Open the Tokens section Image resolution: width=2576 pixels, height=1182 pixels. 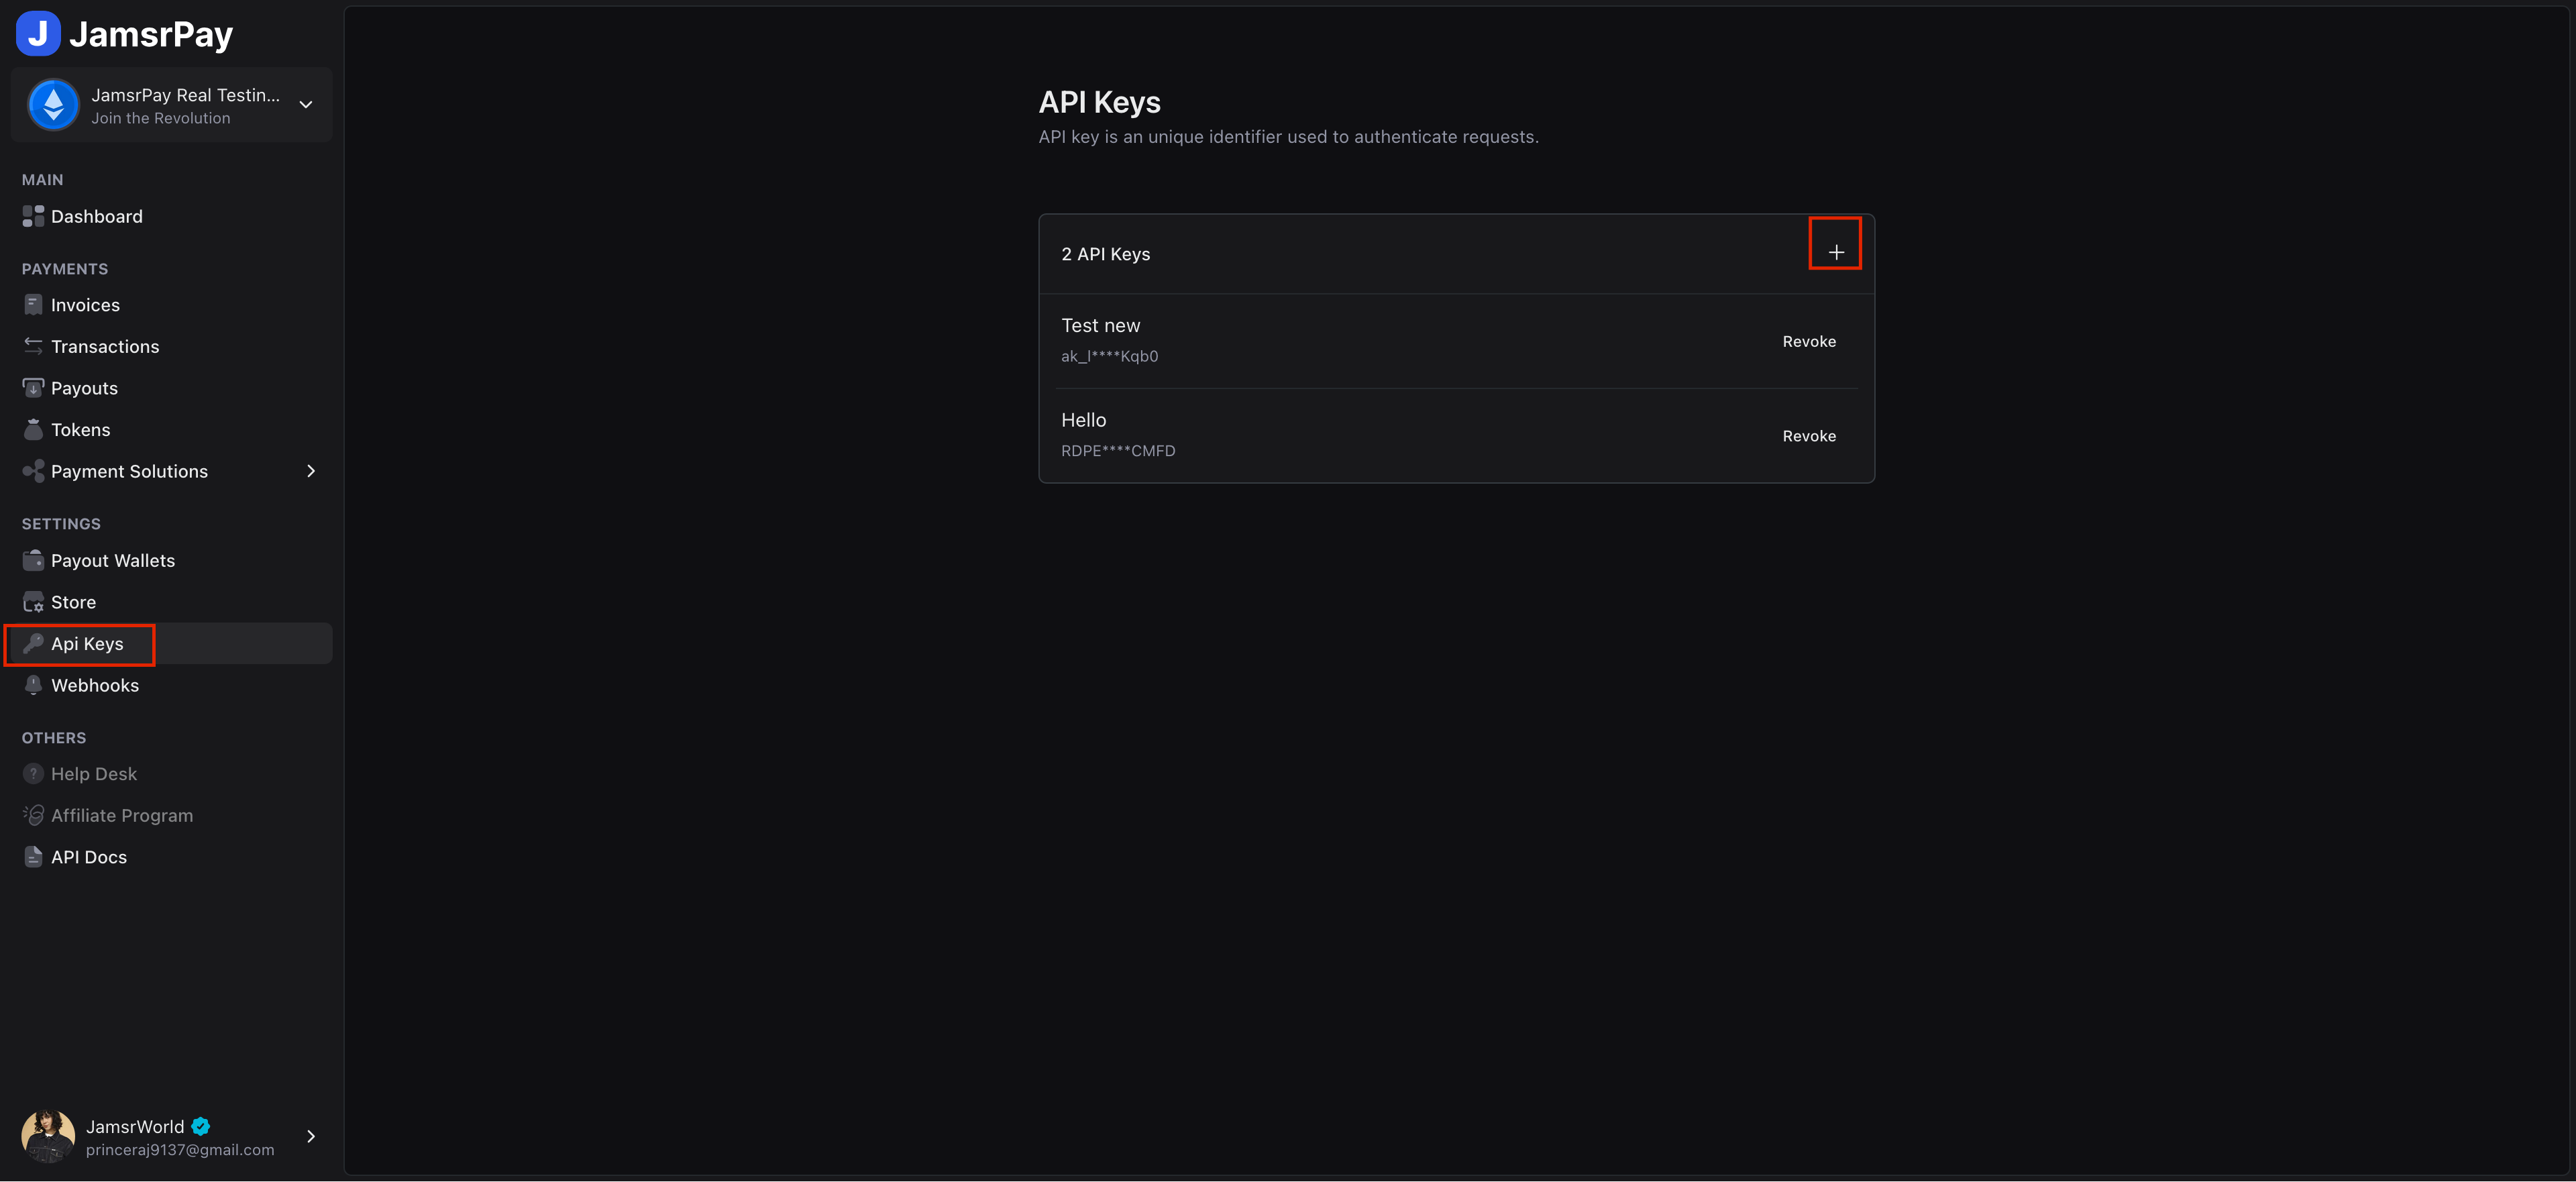(x=171, y=430)
